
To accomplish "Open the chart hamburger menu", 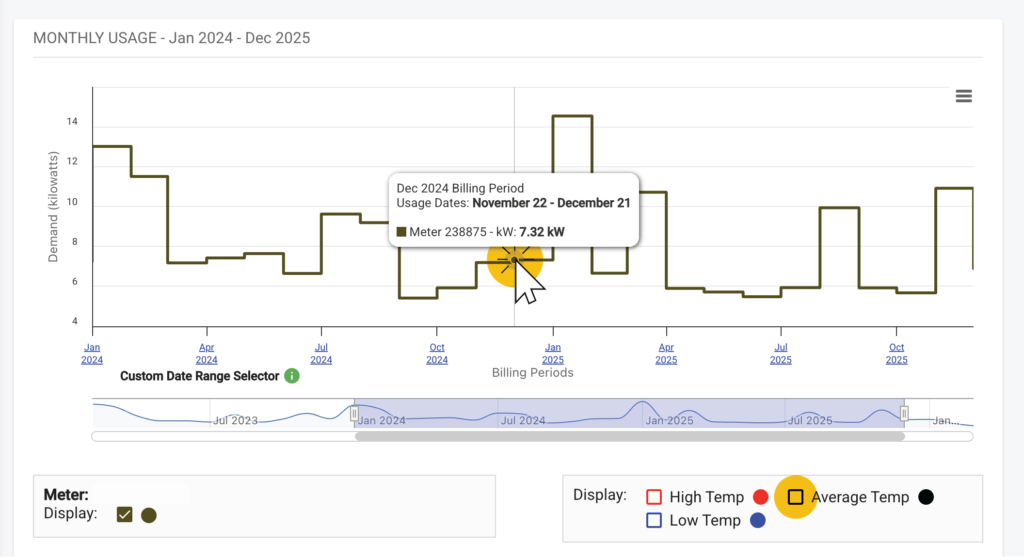I will click(x=963, y=96).
